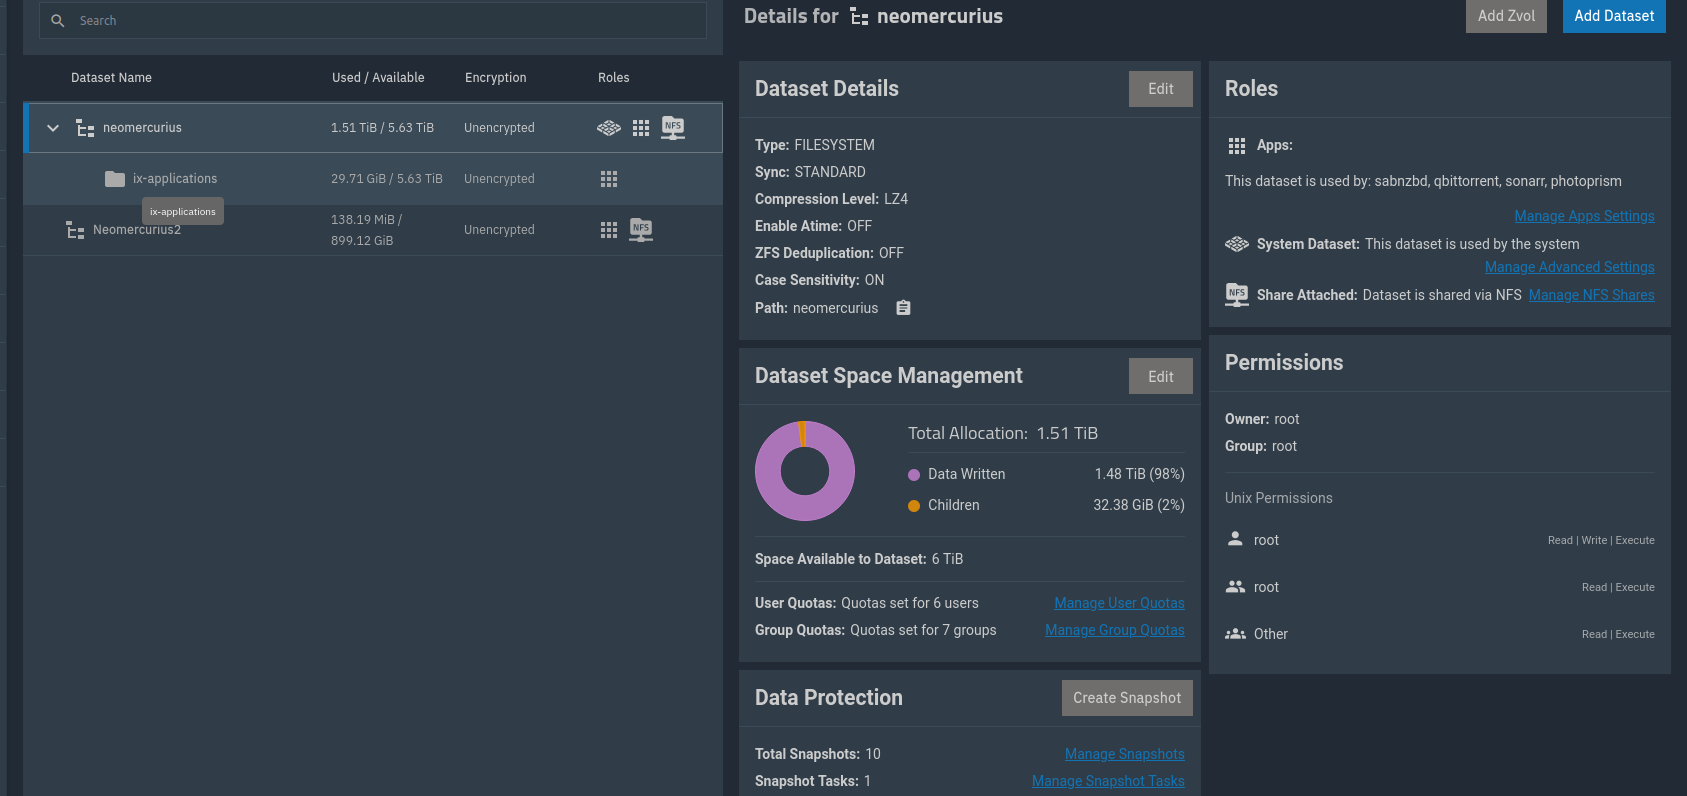Click Add Dataset button
This screenshot has height=796, width=1687.
coord(1613,16)
